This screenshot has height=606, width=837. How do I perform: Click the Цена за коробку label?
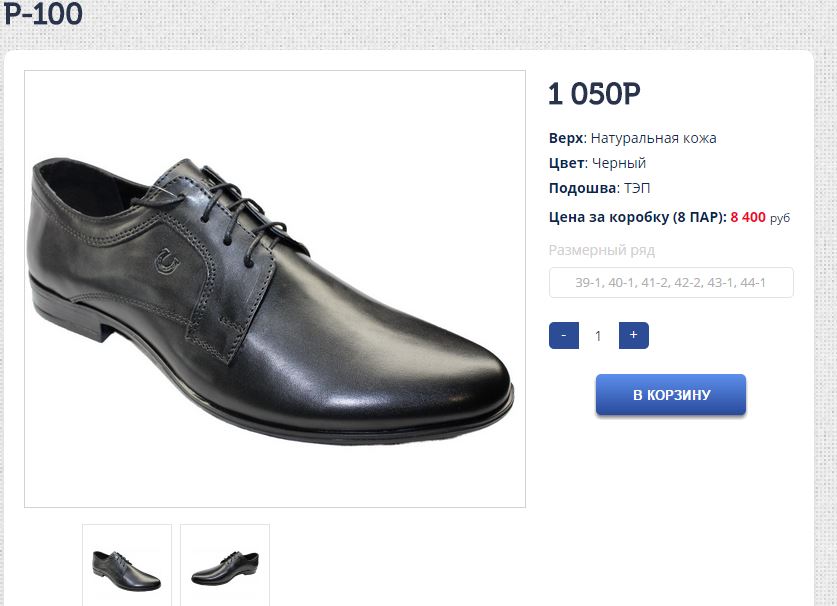pos(637,216)
